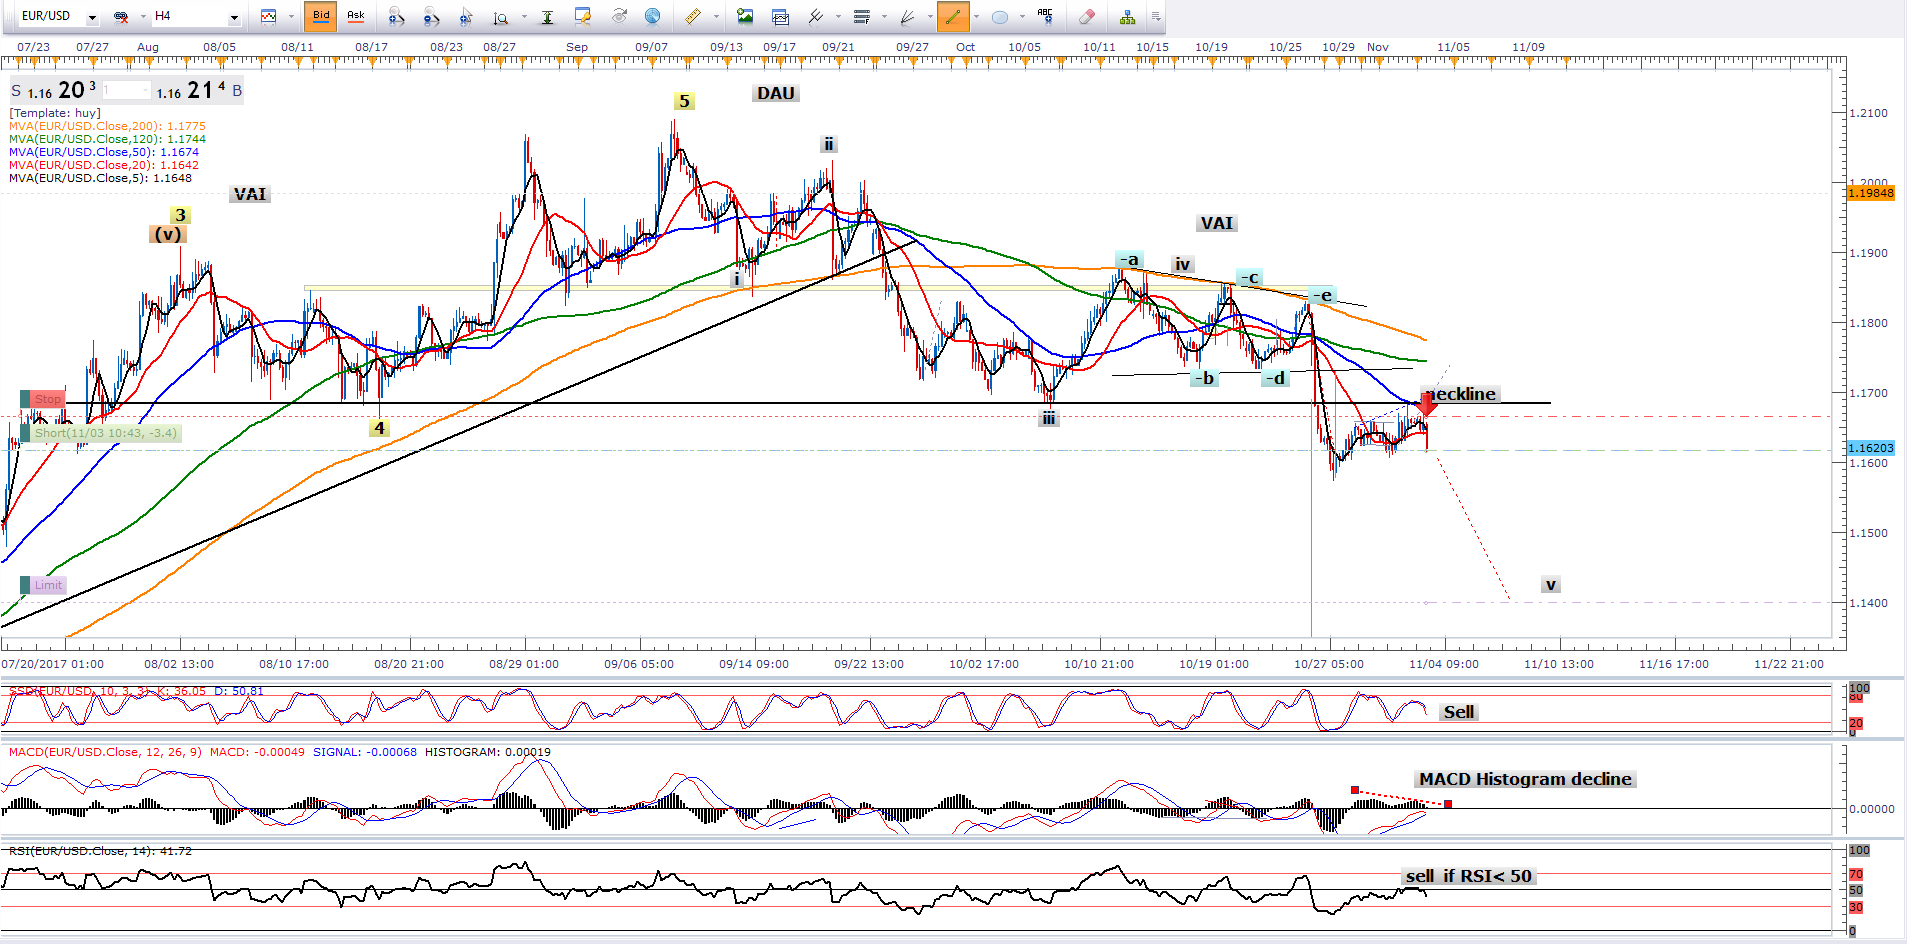Toggle Bid price display
1907x944 pixels.
click(x=321, y=16)
